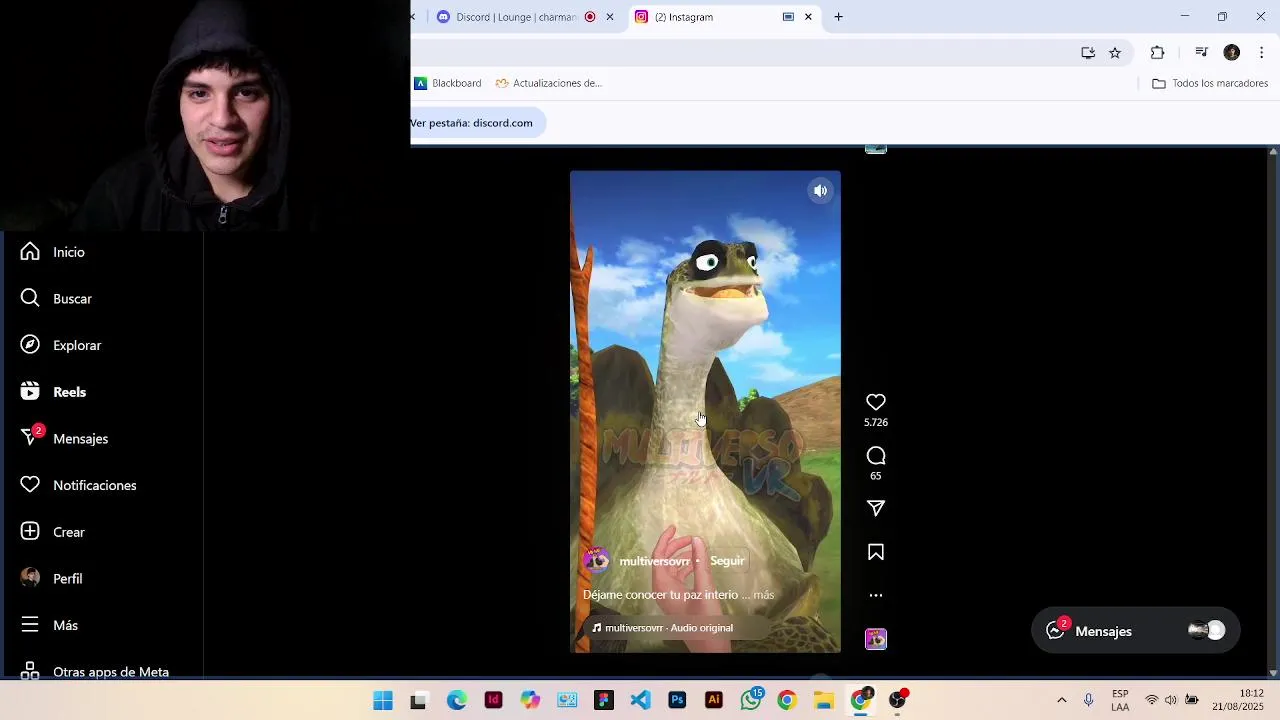Save the reel with bookmark icon
The image size is (1280, 720).
[x=876, y=552]
